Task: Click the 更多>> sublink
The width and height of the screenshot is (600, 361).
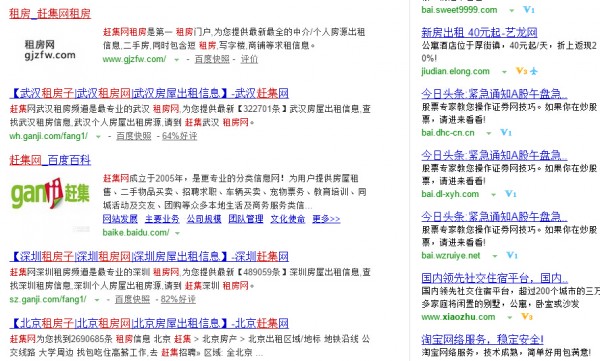Action: (x=326, y=219)
